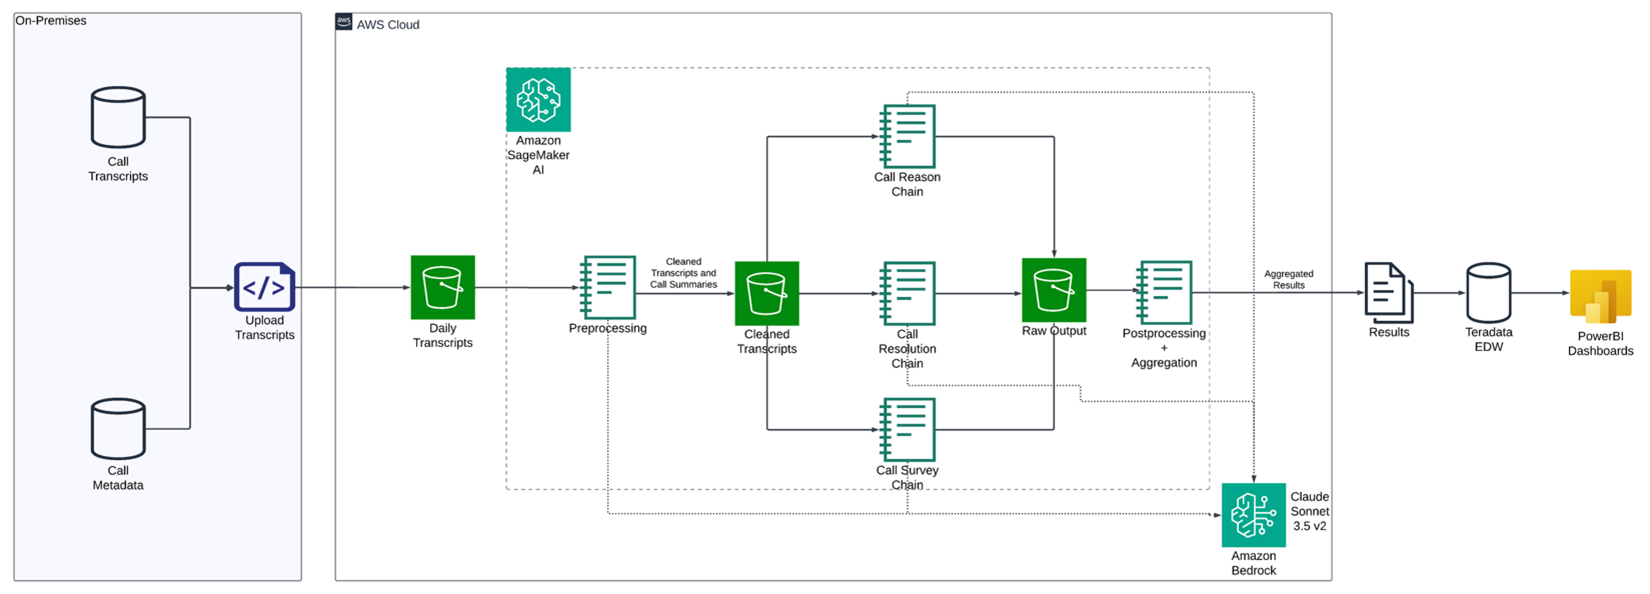The width and height of the screenshot is (1650, 594).
Task: Select the Preprocessing notebook icon
Action: [x=608, y=288]
